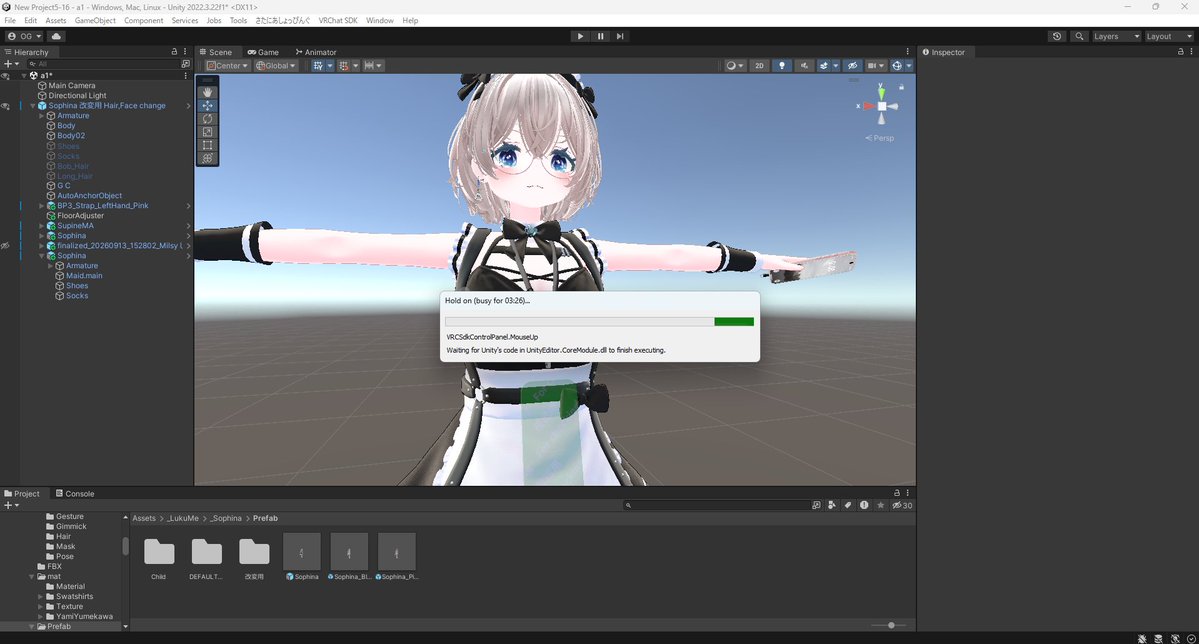Toggle the Hierarchy panel lock

[x=174, y=52]
